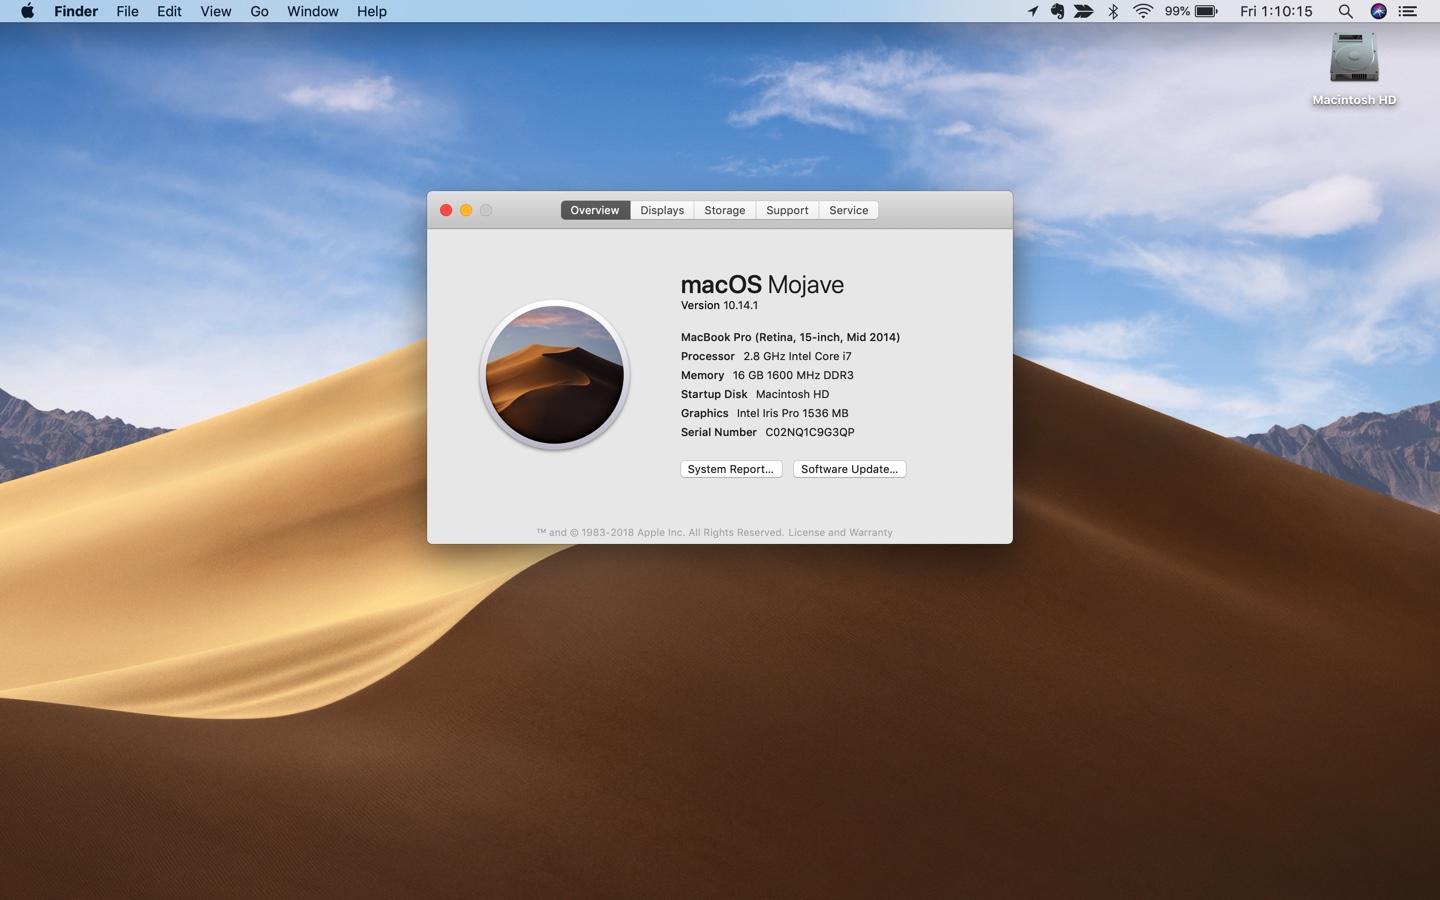Open the Support tab
1440x900 pixels.
click(x=787, y=210)
